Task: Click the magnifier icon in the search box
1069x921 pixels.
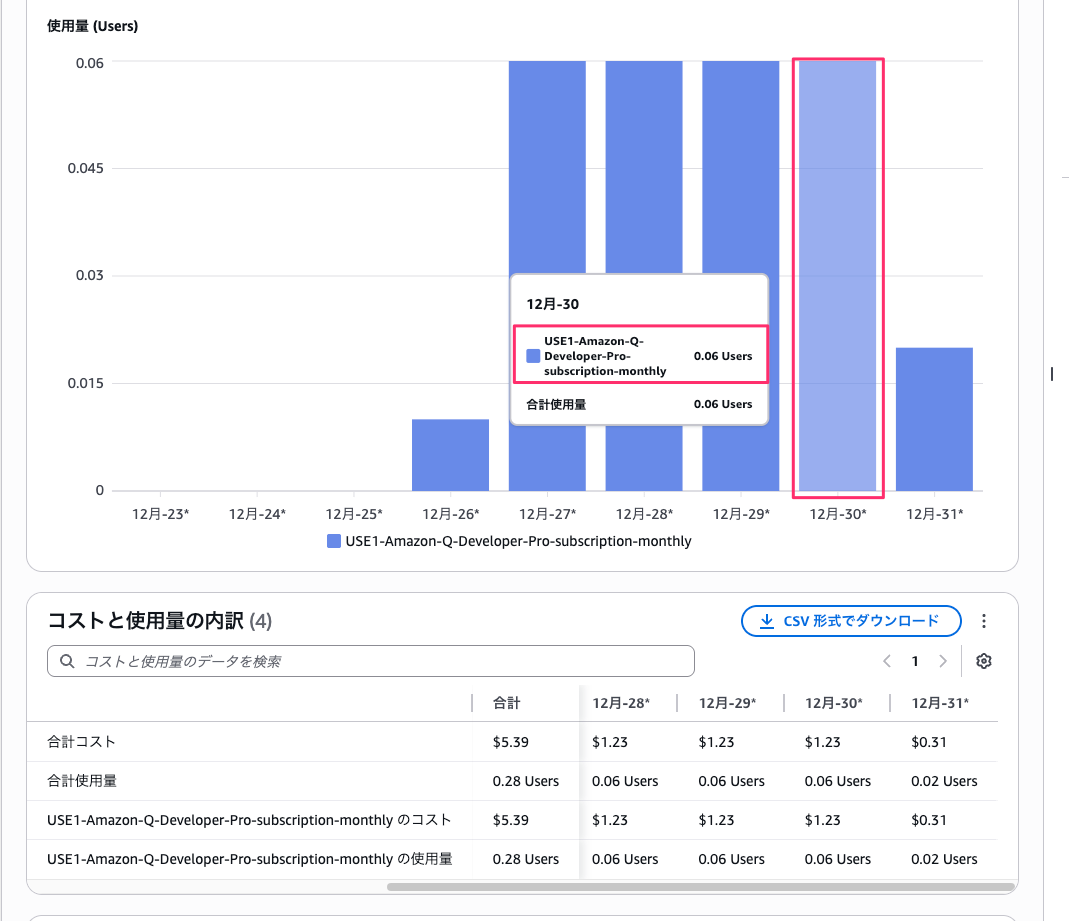Action: (x=67, y=661)
